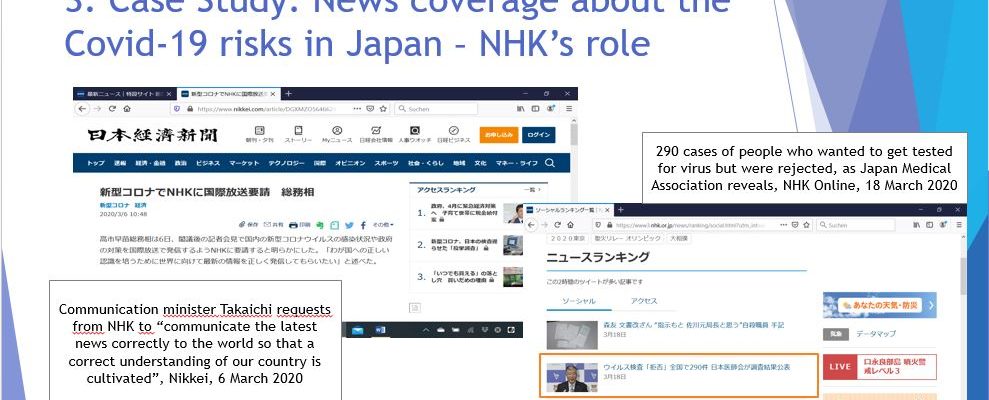
Task: Click 大相撲 tag on NHK page
Action: [x=679, y=238]
